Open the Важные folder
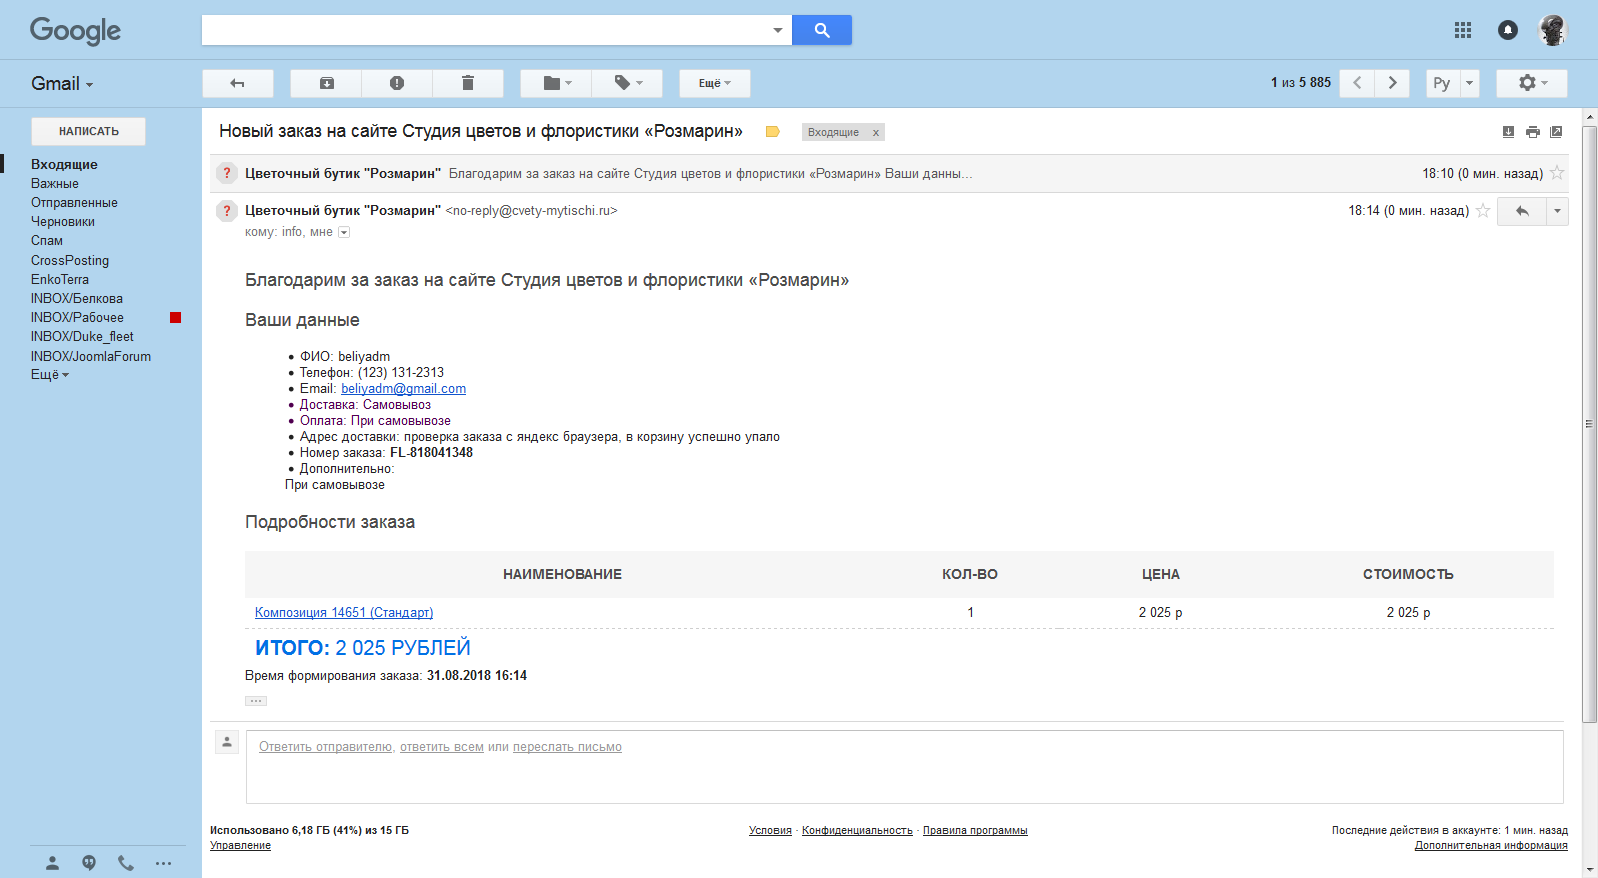The width and height of the screenshot is (1598, 878). coord(55,183)
